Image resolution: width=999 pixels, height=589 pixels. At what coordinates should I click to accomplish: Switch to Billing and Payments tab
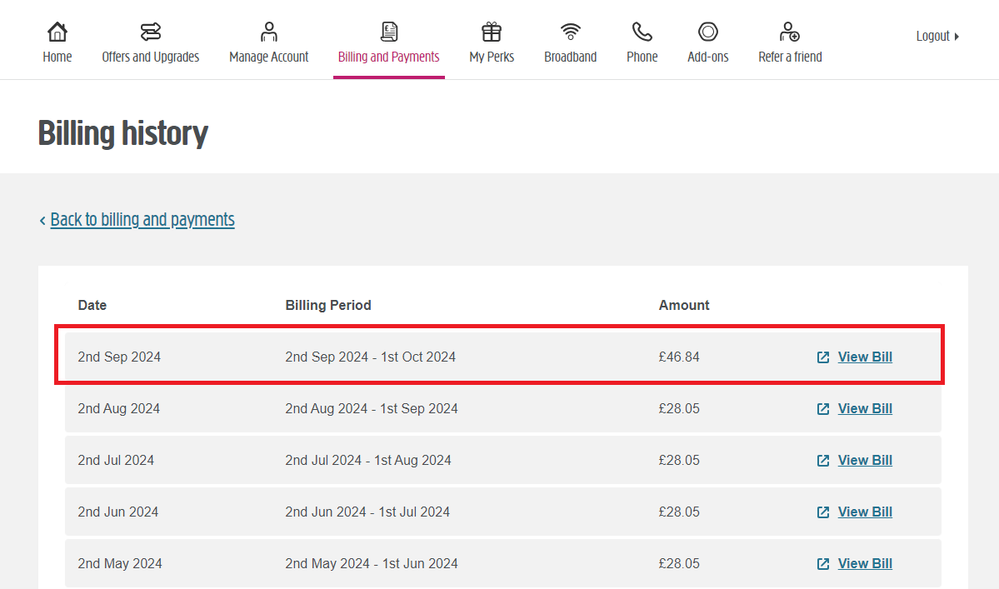tap(389, 57)
